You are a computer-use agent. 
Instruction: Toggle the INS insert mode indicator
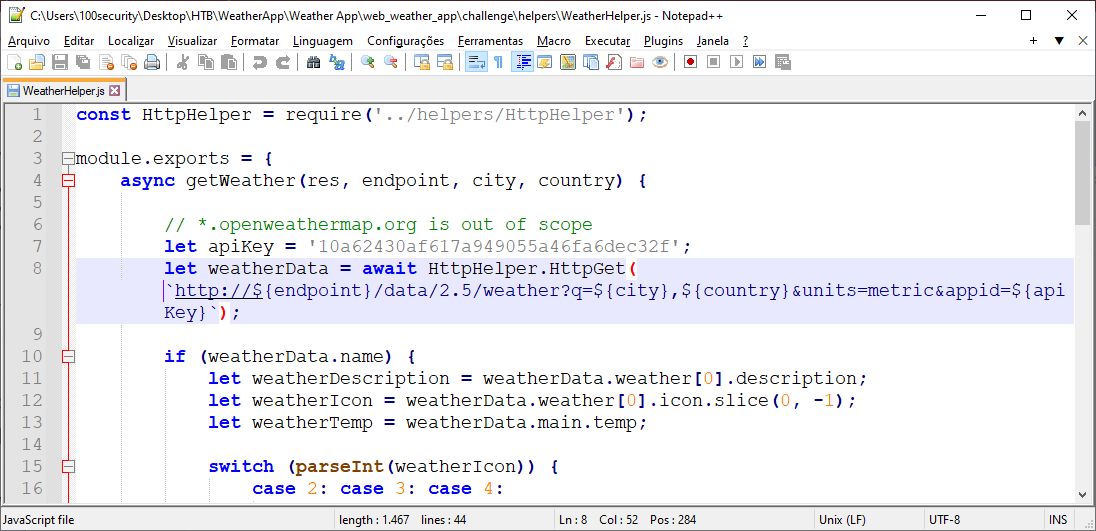[1058, 520]
